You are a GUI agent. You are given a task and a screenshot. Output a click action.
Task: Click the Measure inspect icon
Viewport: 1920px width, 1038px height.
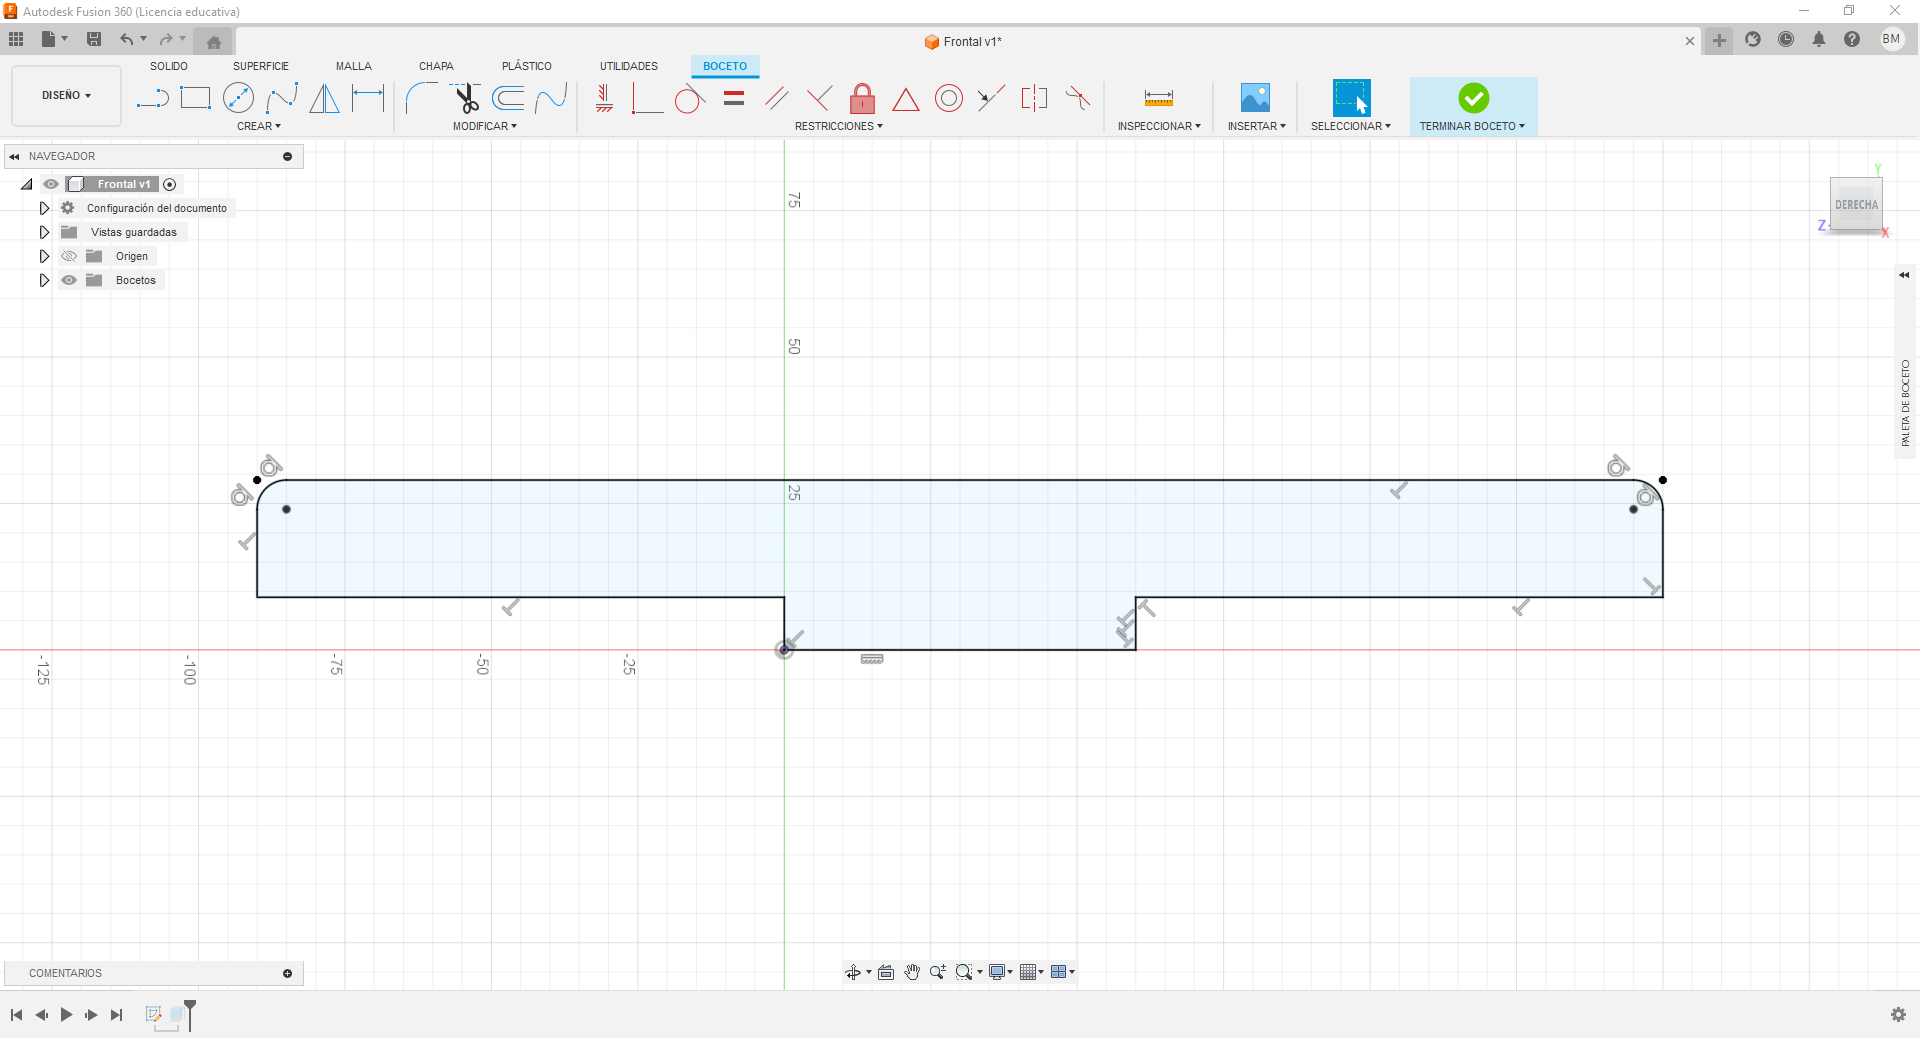1159,98
